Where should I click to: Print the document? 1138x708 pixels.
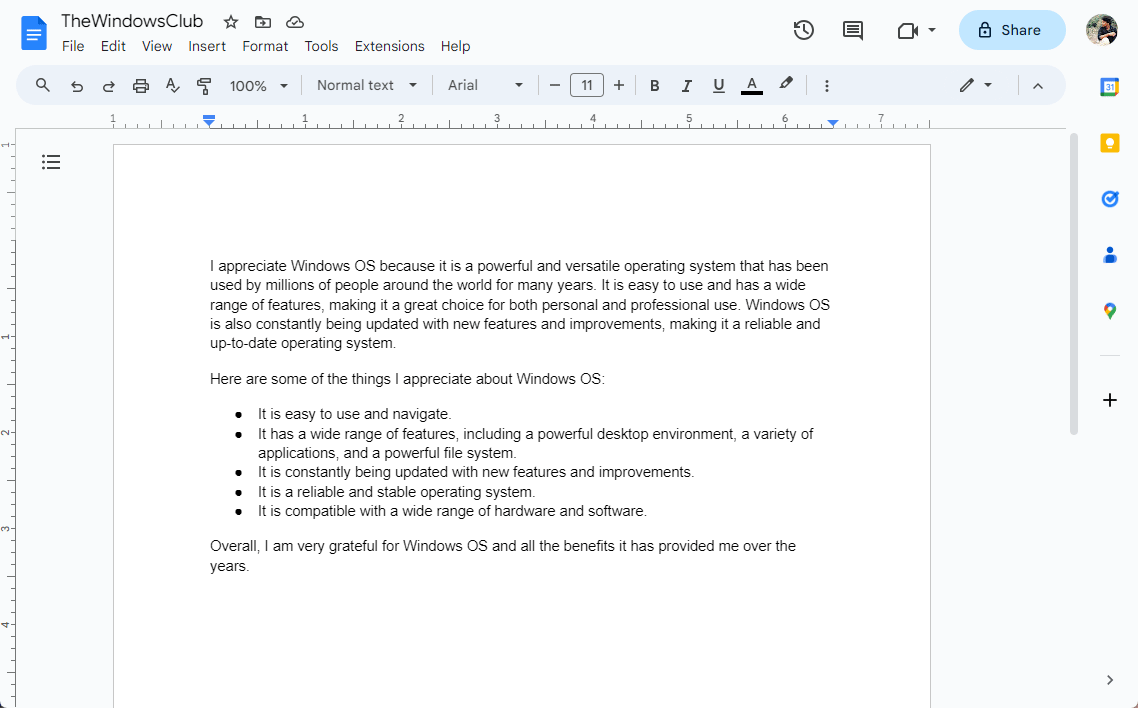tap(141, 86)
